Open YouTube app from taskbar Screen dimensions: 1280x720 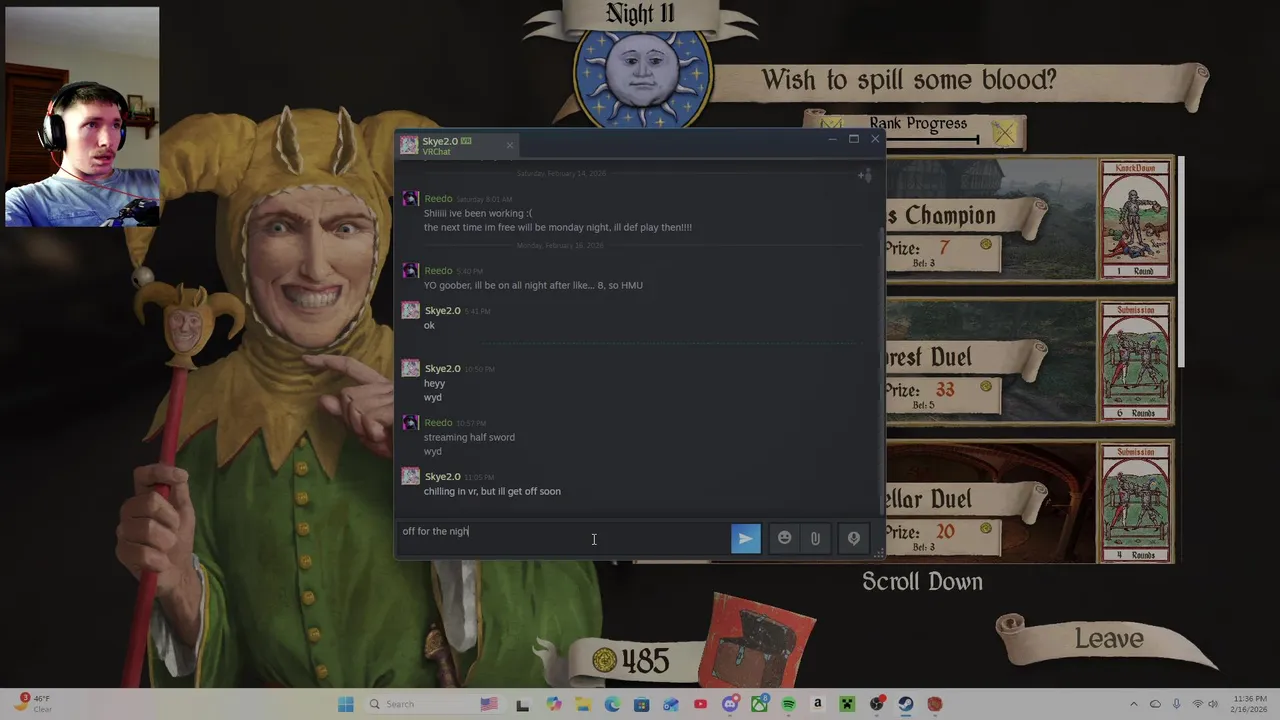[700, 704]
